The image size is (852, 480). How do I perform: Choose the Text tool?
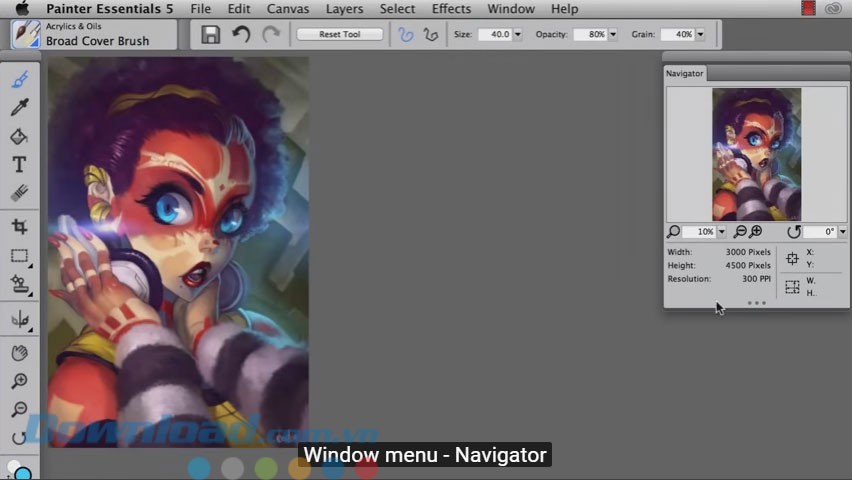click(19, 165)
